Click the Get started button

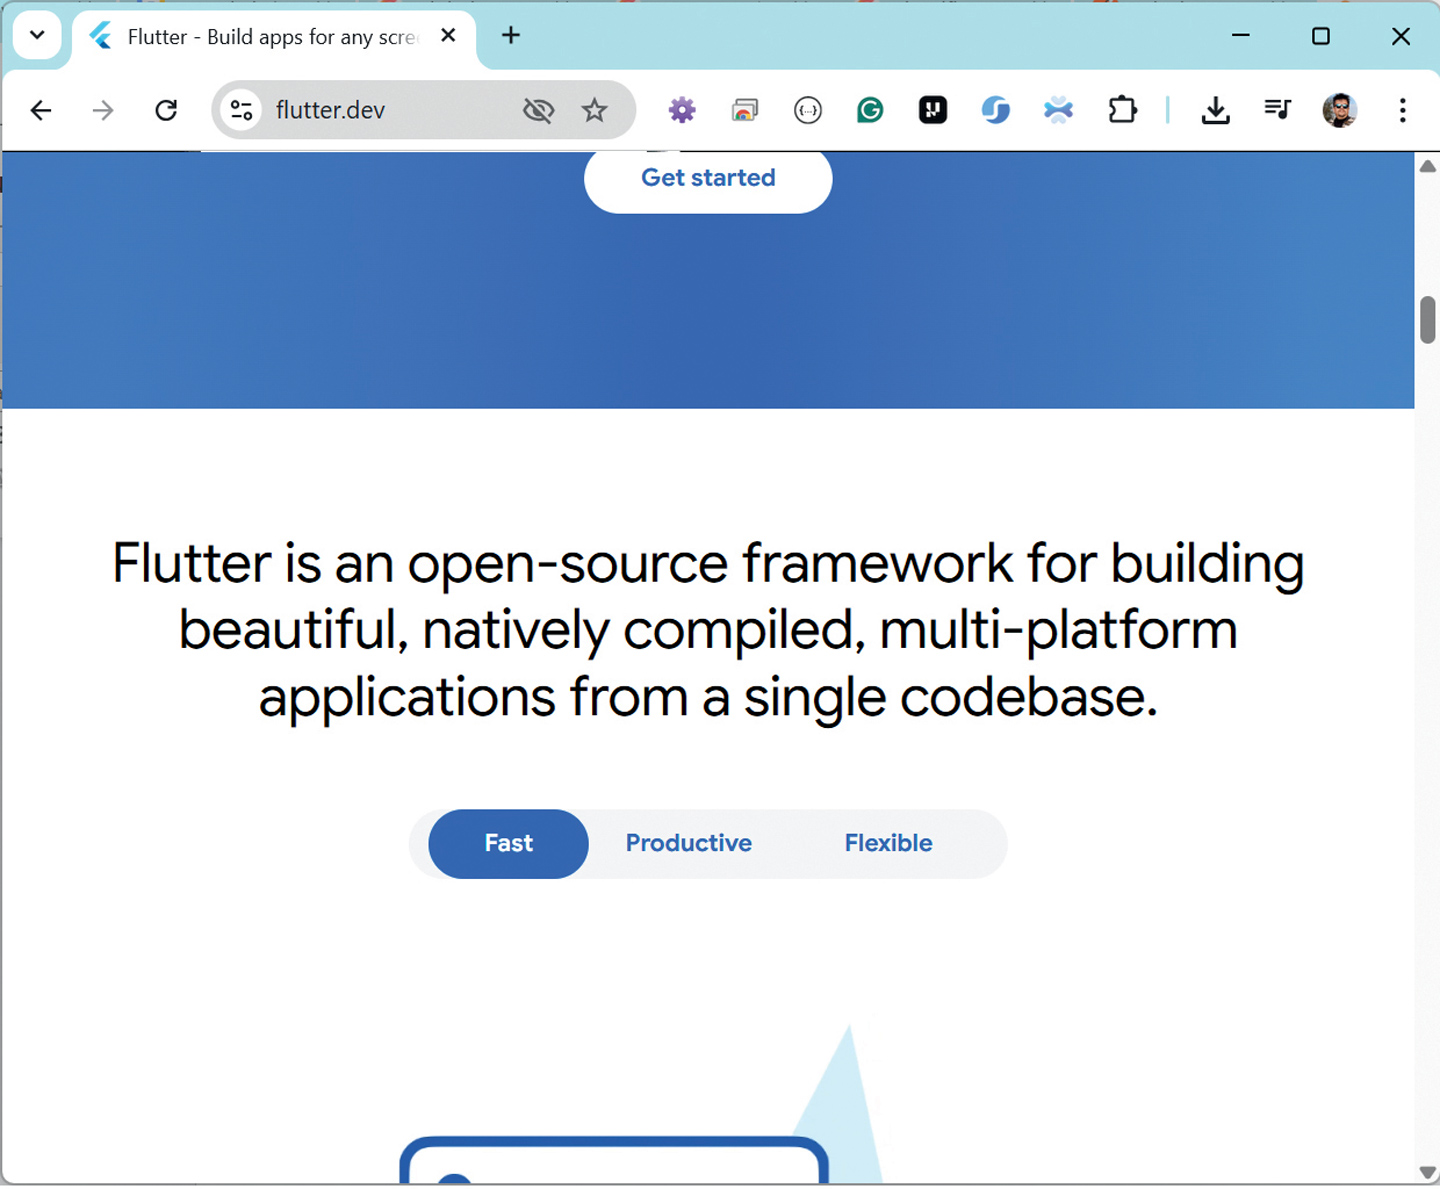coord(708,178)
